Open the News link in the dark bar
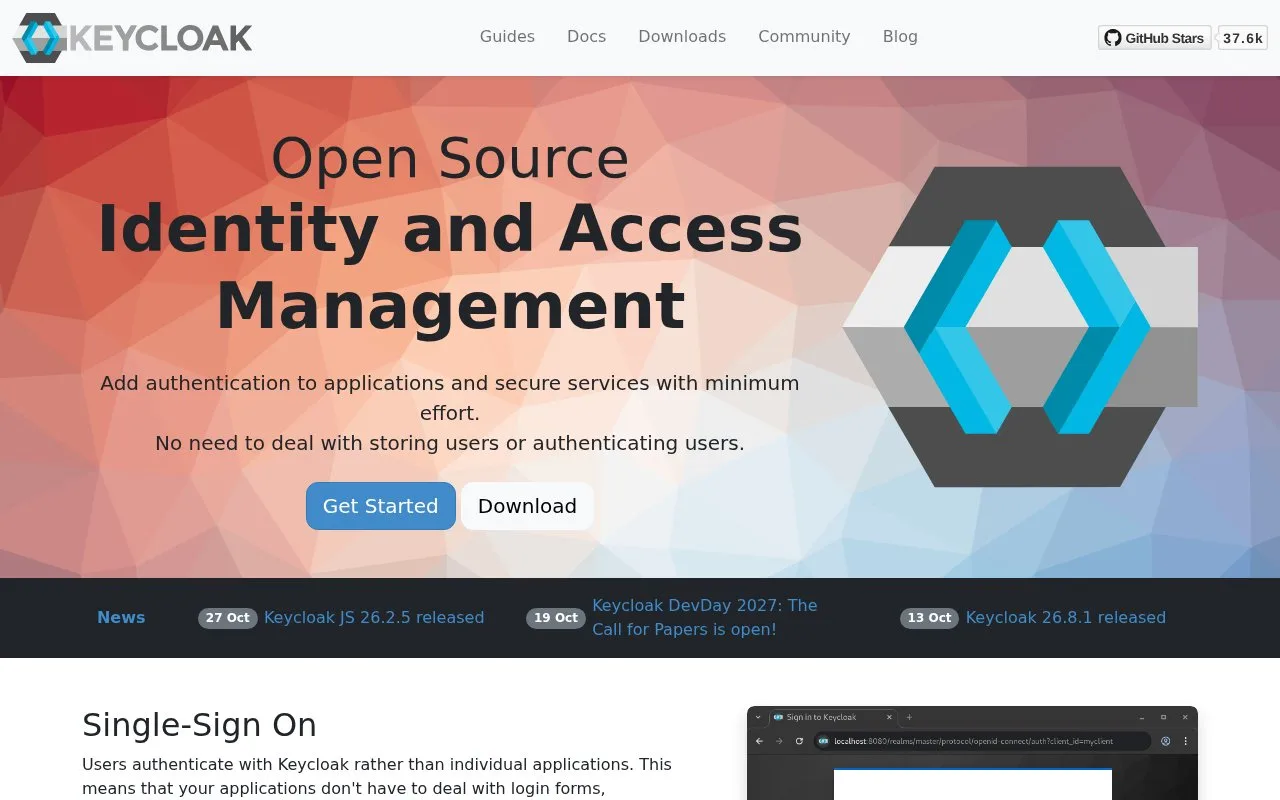The image size is (1280, 800). (121, 618)
